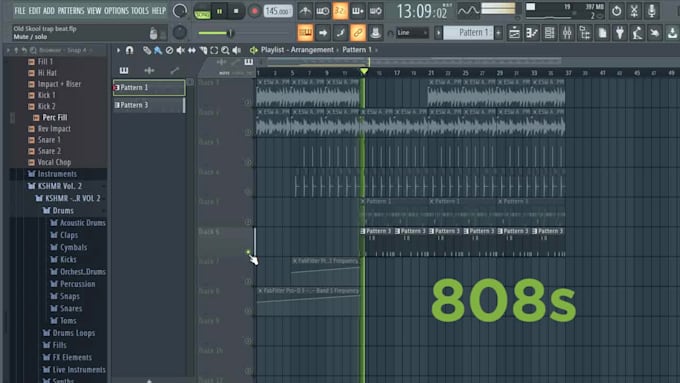
Task: Select the Slice tool
Action: (x=203, y=51)
